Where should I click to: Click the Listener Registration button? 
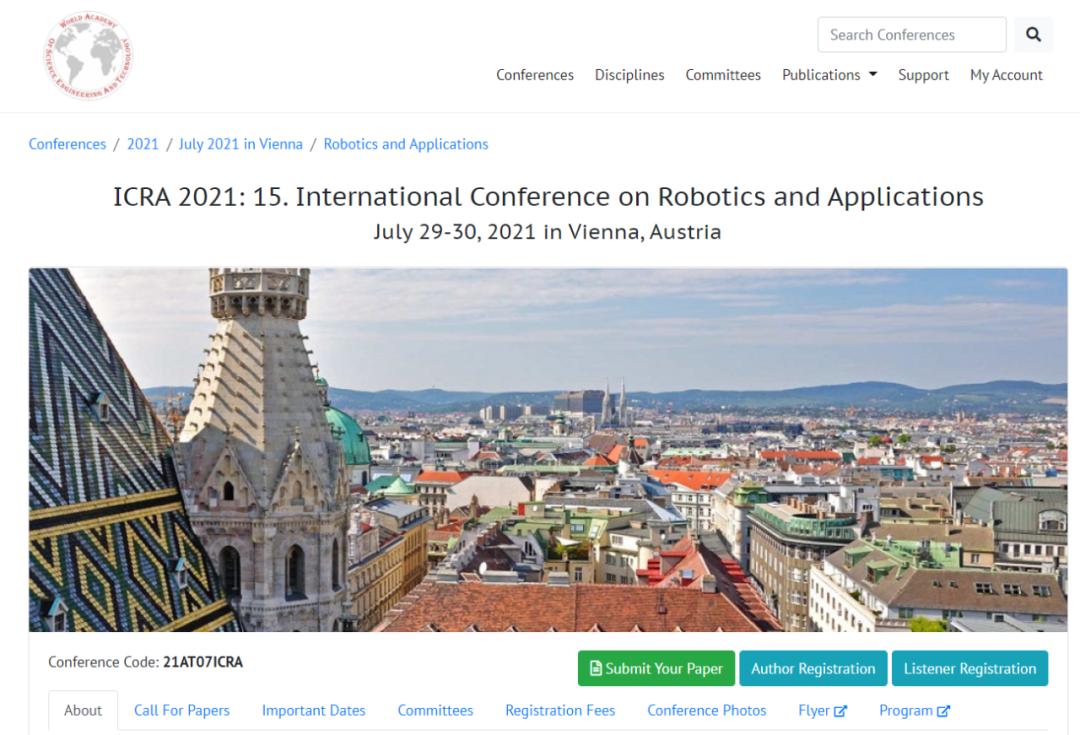point(970,668)
